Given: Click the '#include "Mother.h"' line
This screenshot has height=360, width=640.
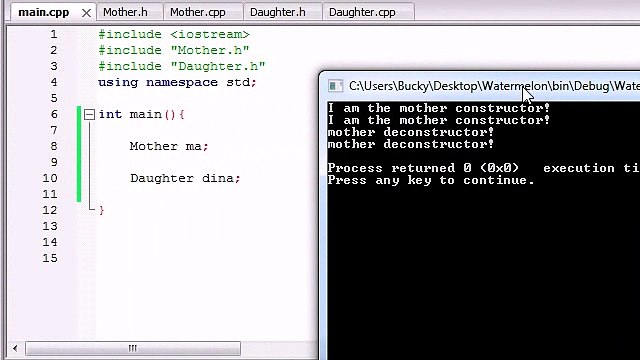Looking at the screenshot, I should click(x=174, y=50).
